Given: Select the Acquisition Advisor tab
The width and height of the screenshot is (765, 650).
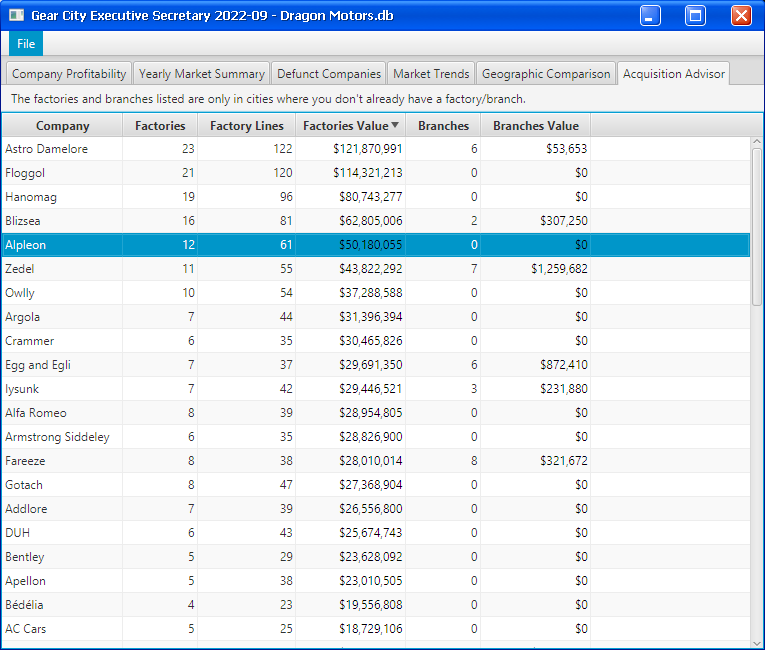Looking at the screenshot, I should pos(674,74).
